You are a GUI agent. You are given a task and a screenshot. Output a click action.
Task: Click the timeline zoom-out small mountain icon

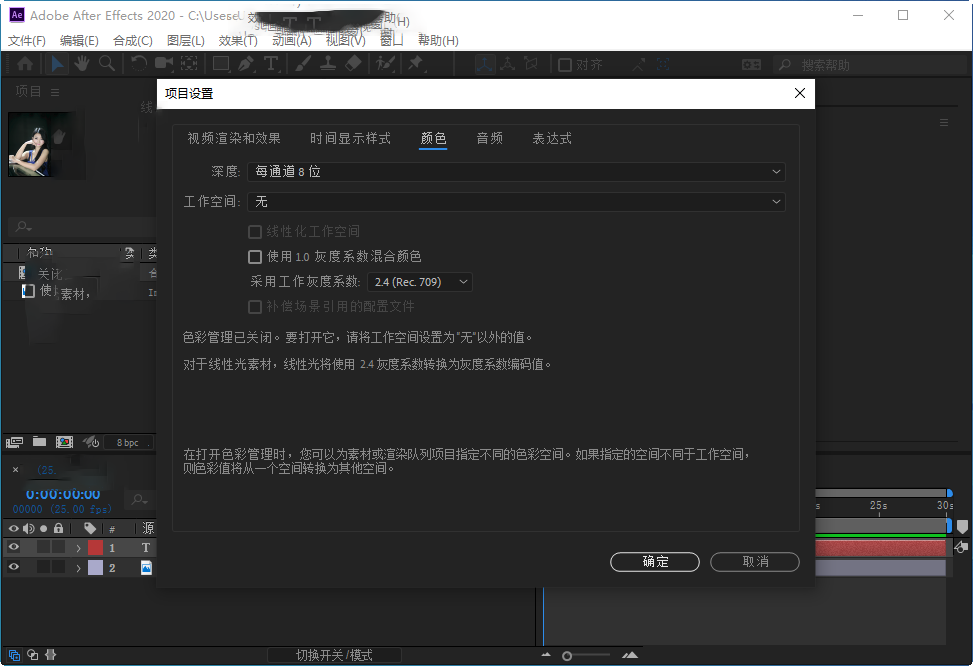tap(546, 655)
